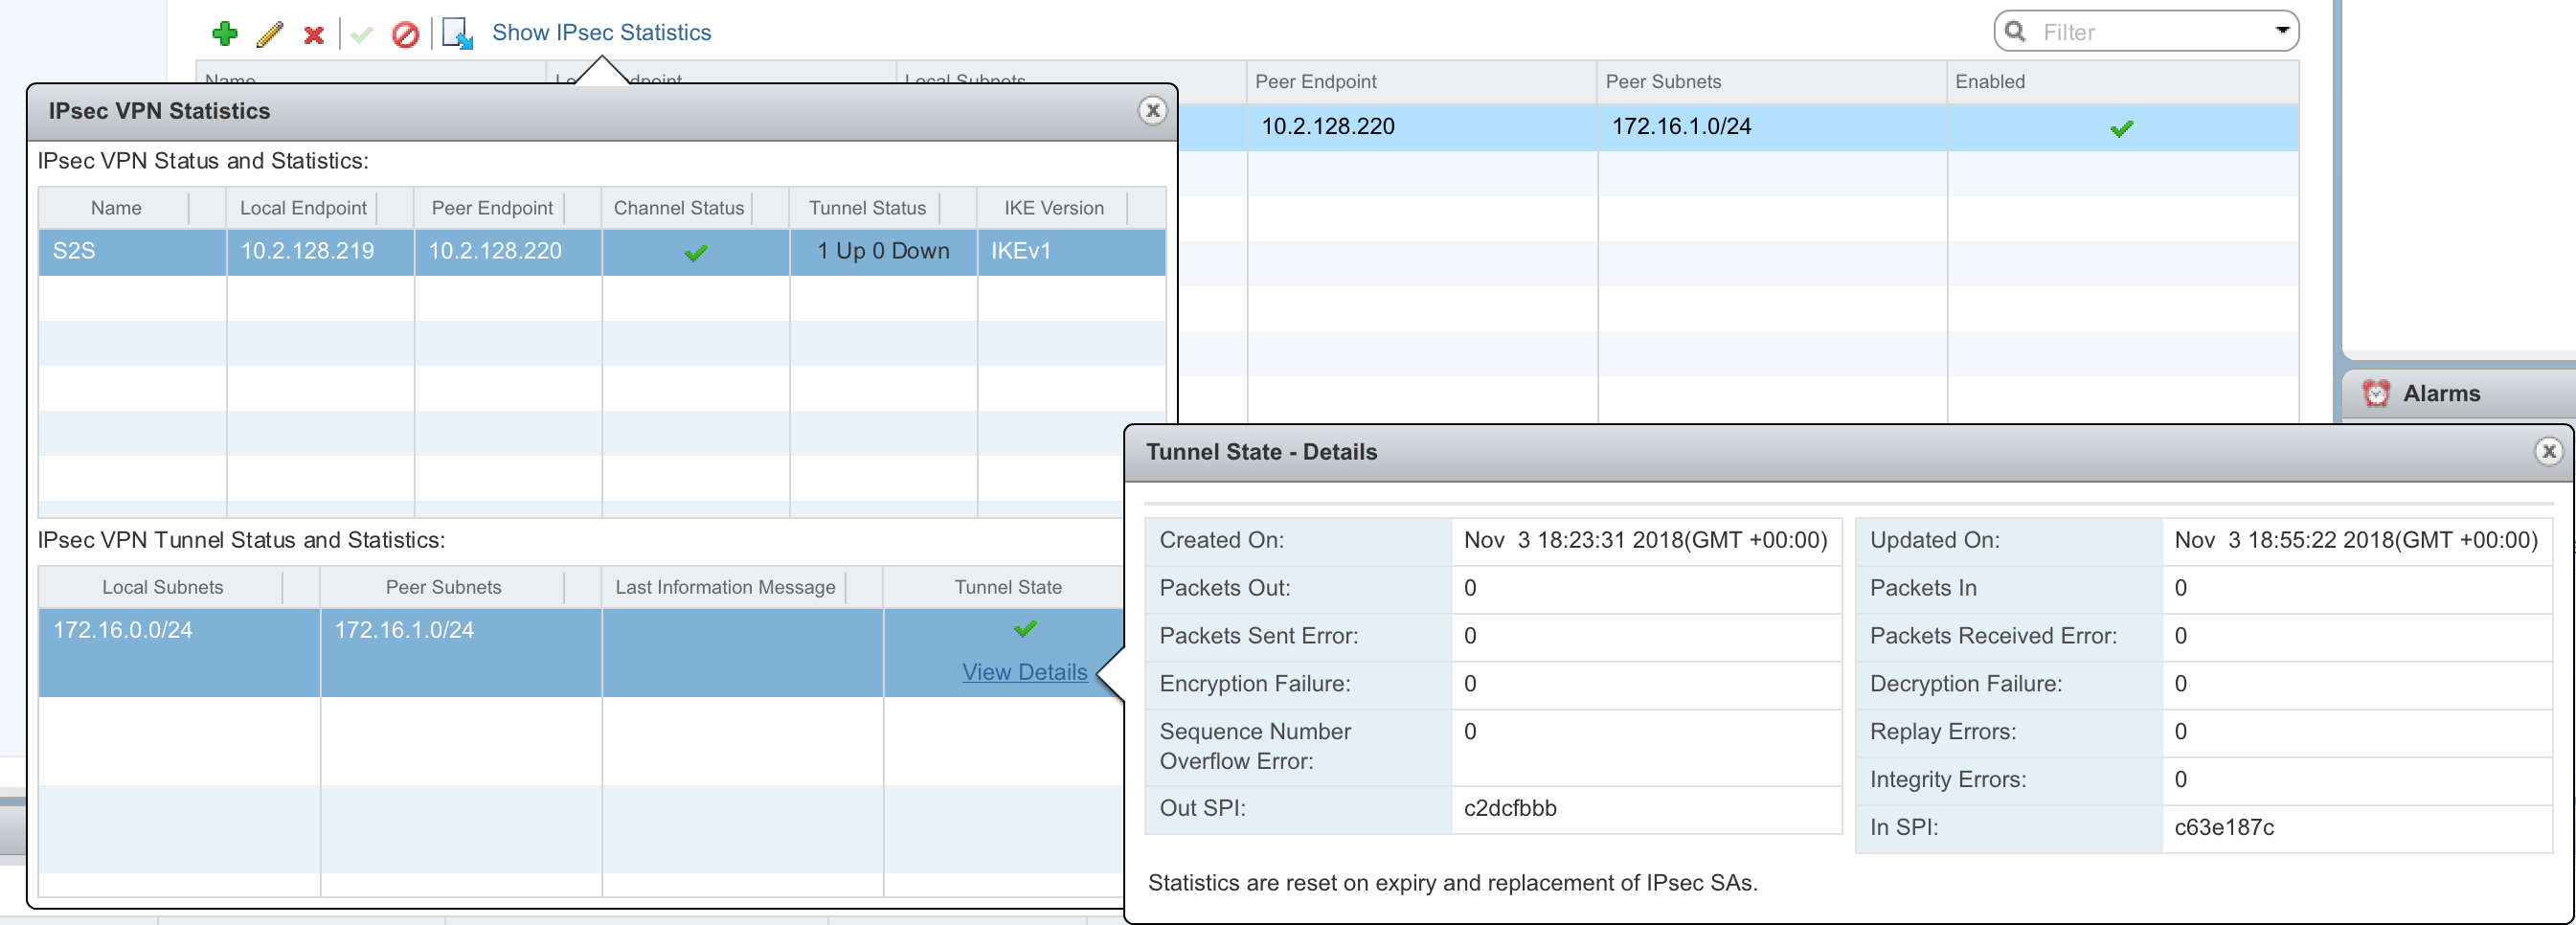The width and height of the screenshot is (2576, 925).
Task: Click the green plus Add icon
Action: tap(225, 34)
